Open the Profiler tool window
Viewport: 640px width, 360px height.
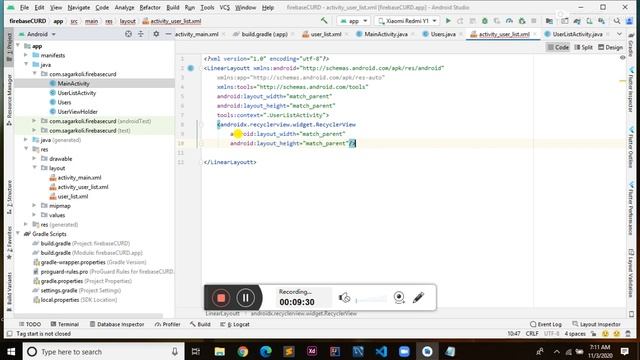click(167, 324)
